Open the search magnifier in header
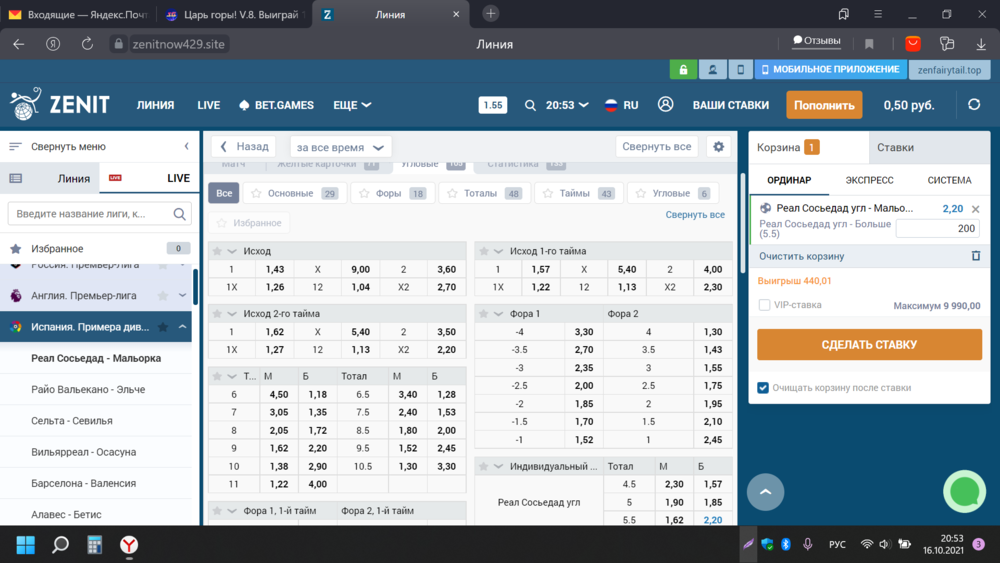The image size is (1000, 563). (x=530, y=105)
